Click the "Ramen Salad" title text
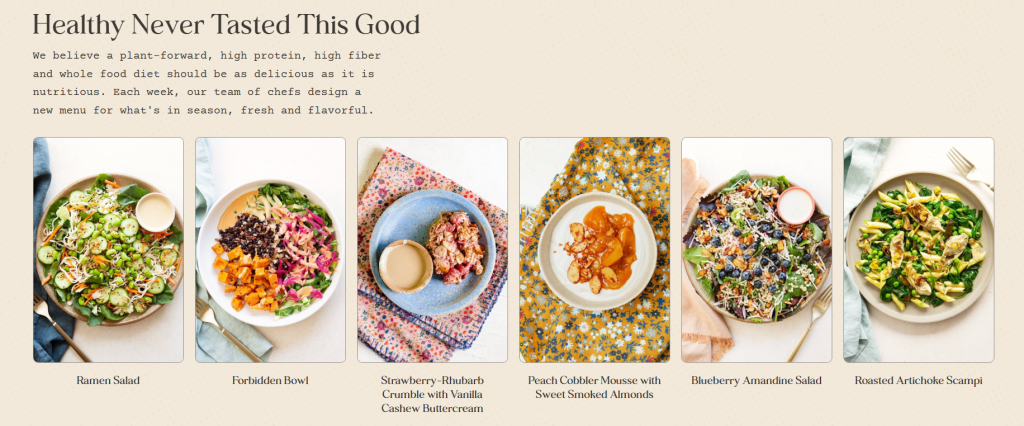This screenshot has width=1024, height=426. click(108, 381)
